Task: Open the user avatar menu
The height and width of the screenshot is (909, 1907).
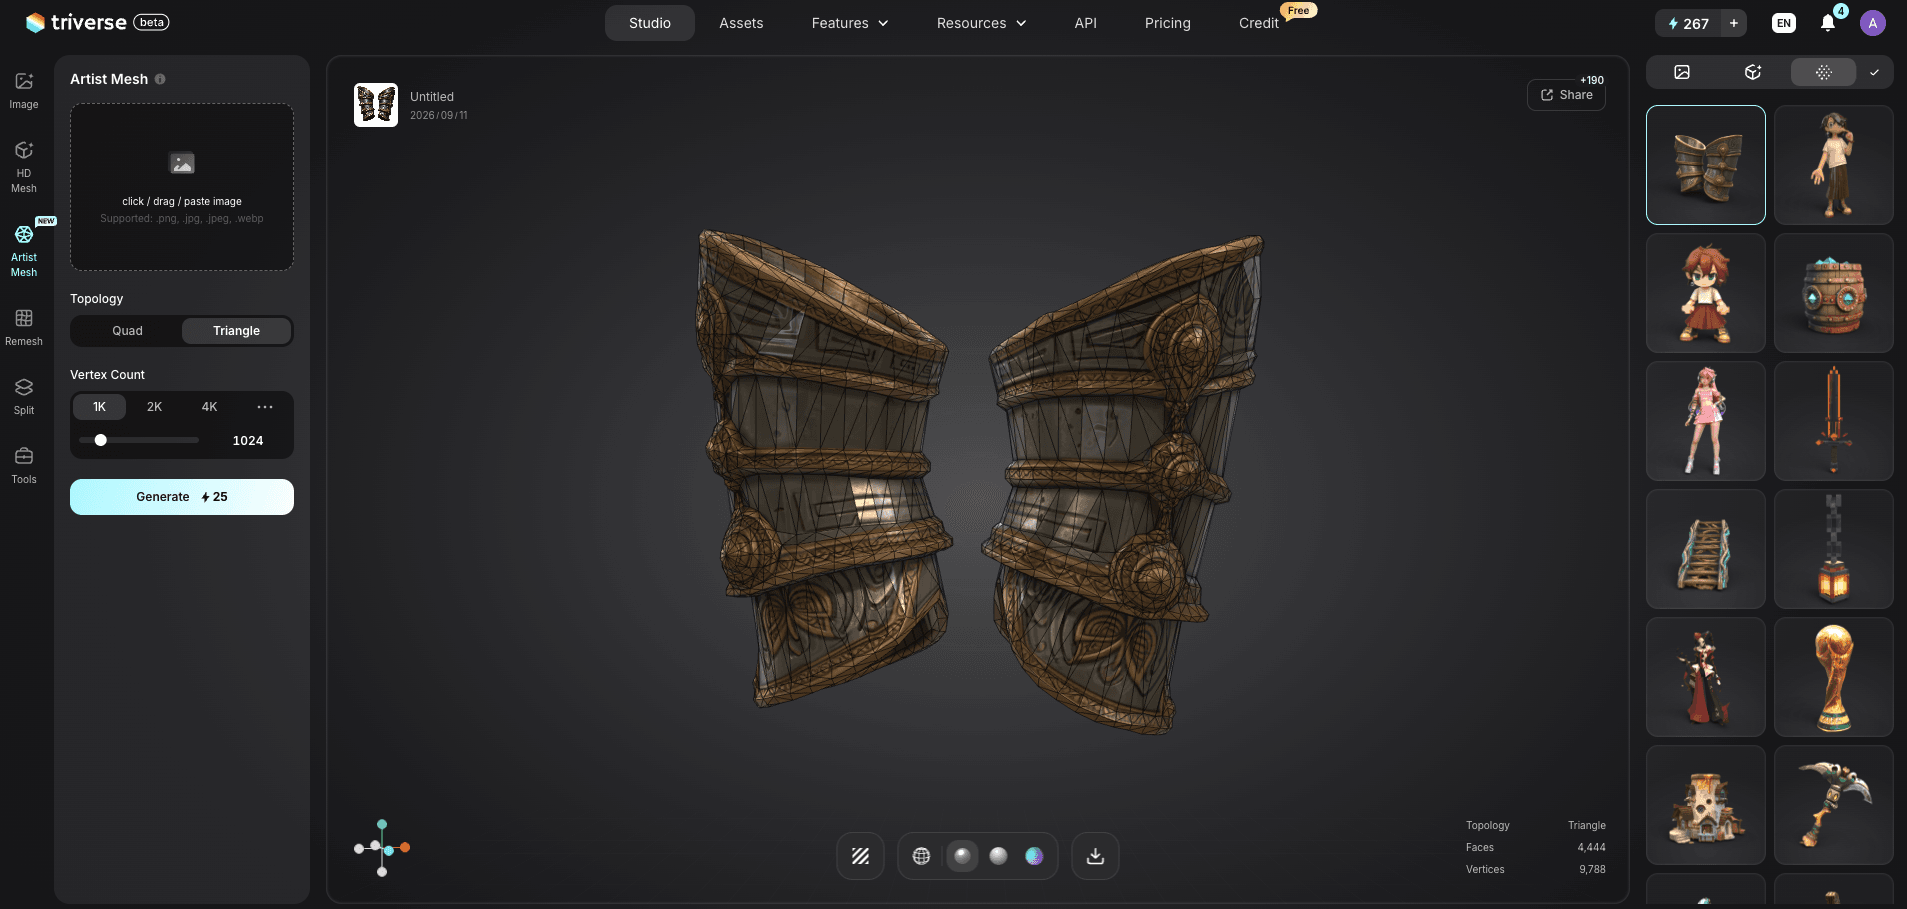Action: click(x=1873, y=23)
